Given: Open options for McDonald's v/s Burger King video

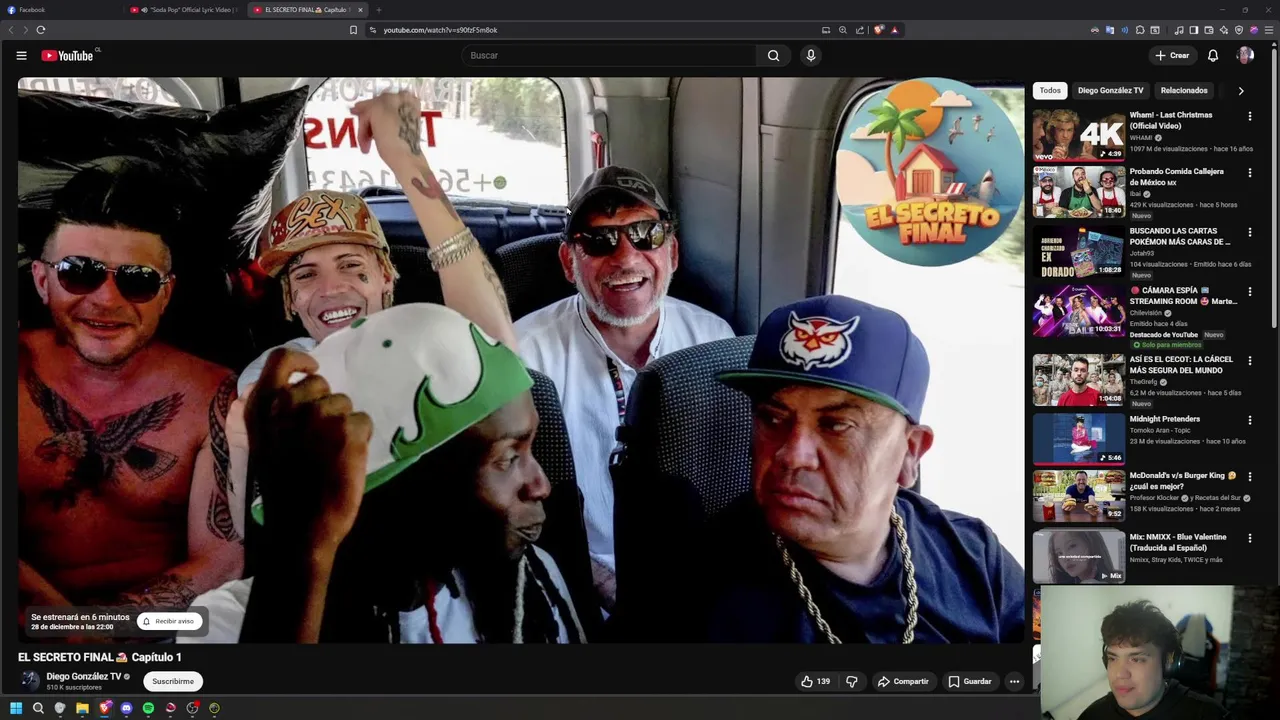Looking at the screenshot, I should [1249, 477].
